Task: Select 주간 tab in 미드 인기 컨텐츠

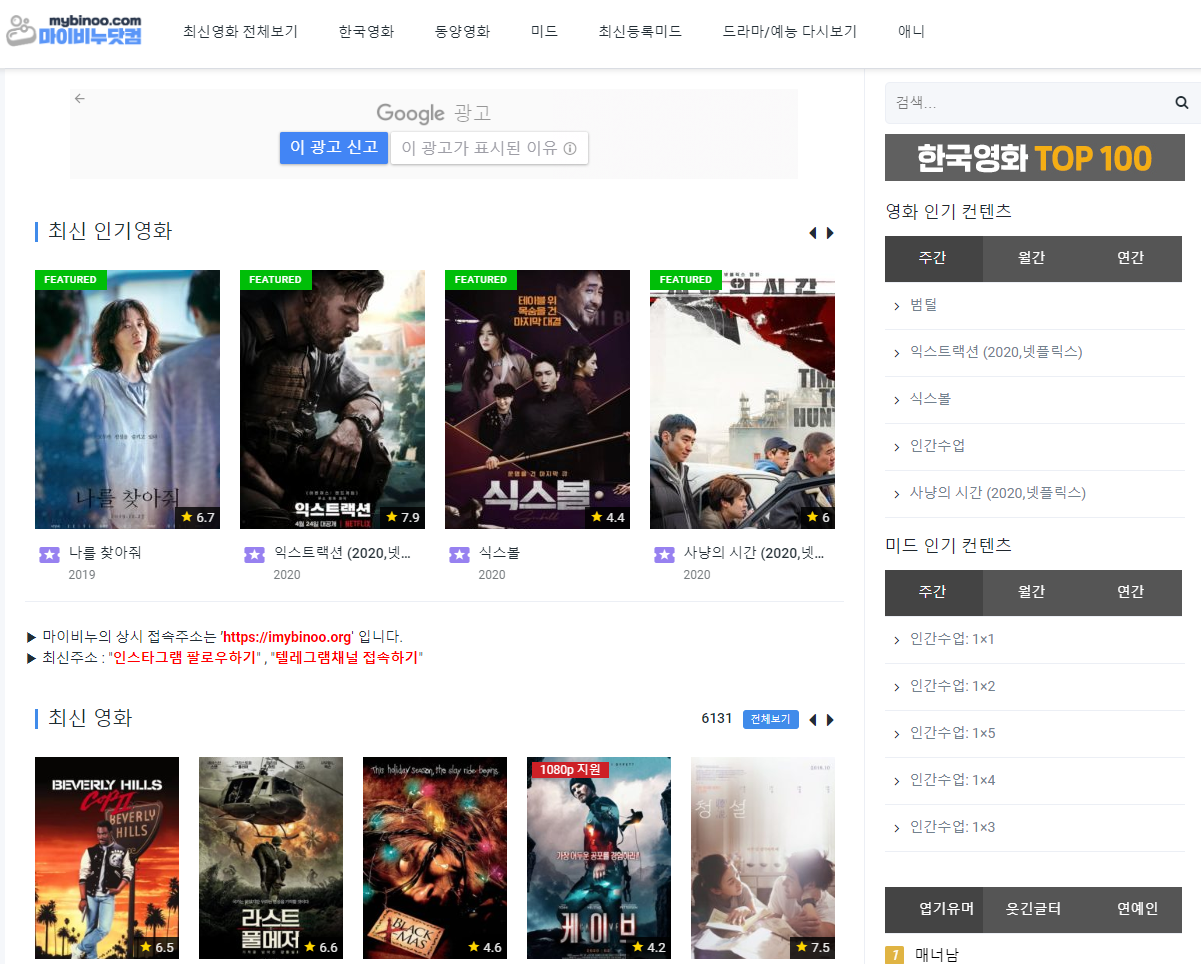Action: point(933,592)
